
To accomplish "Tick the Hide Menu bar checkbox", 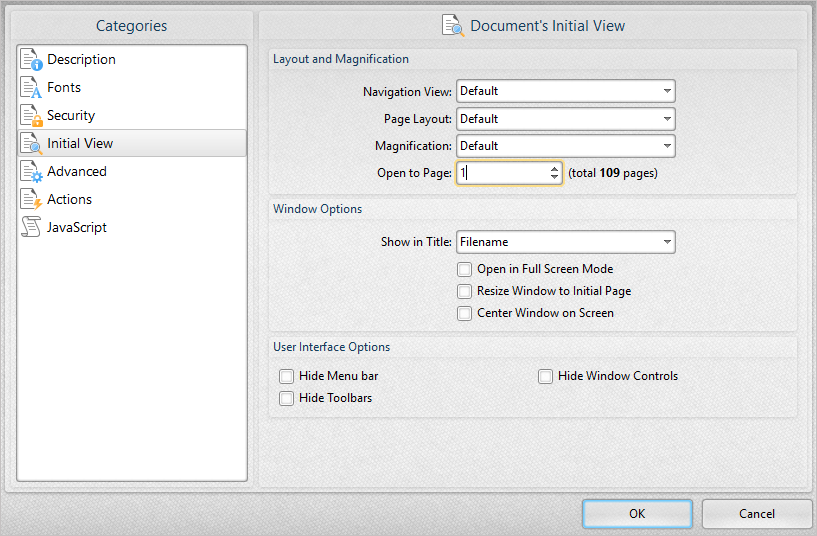I will pos(286,376).
